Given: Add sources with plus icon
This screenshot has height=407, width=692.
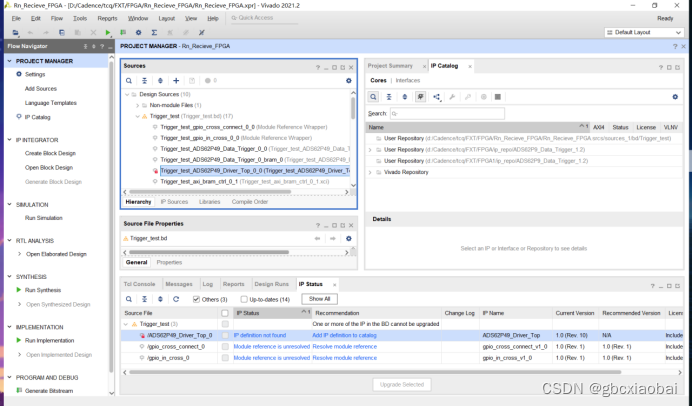Looking at the screenshot, I should tap(176, 81).
